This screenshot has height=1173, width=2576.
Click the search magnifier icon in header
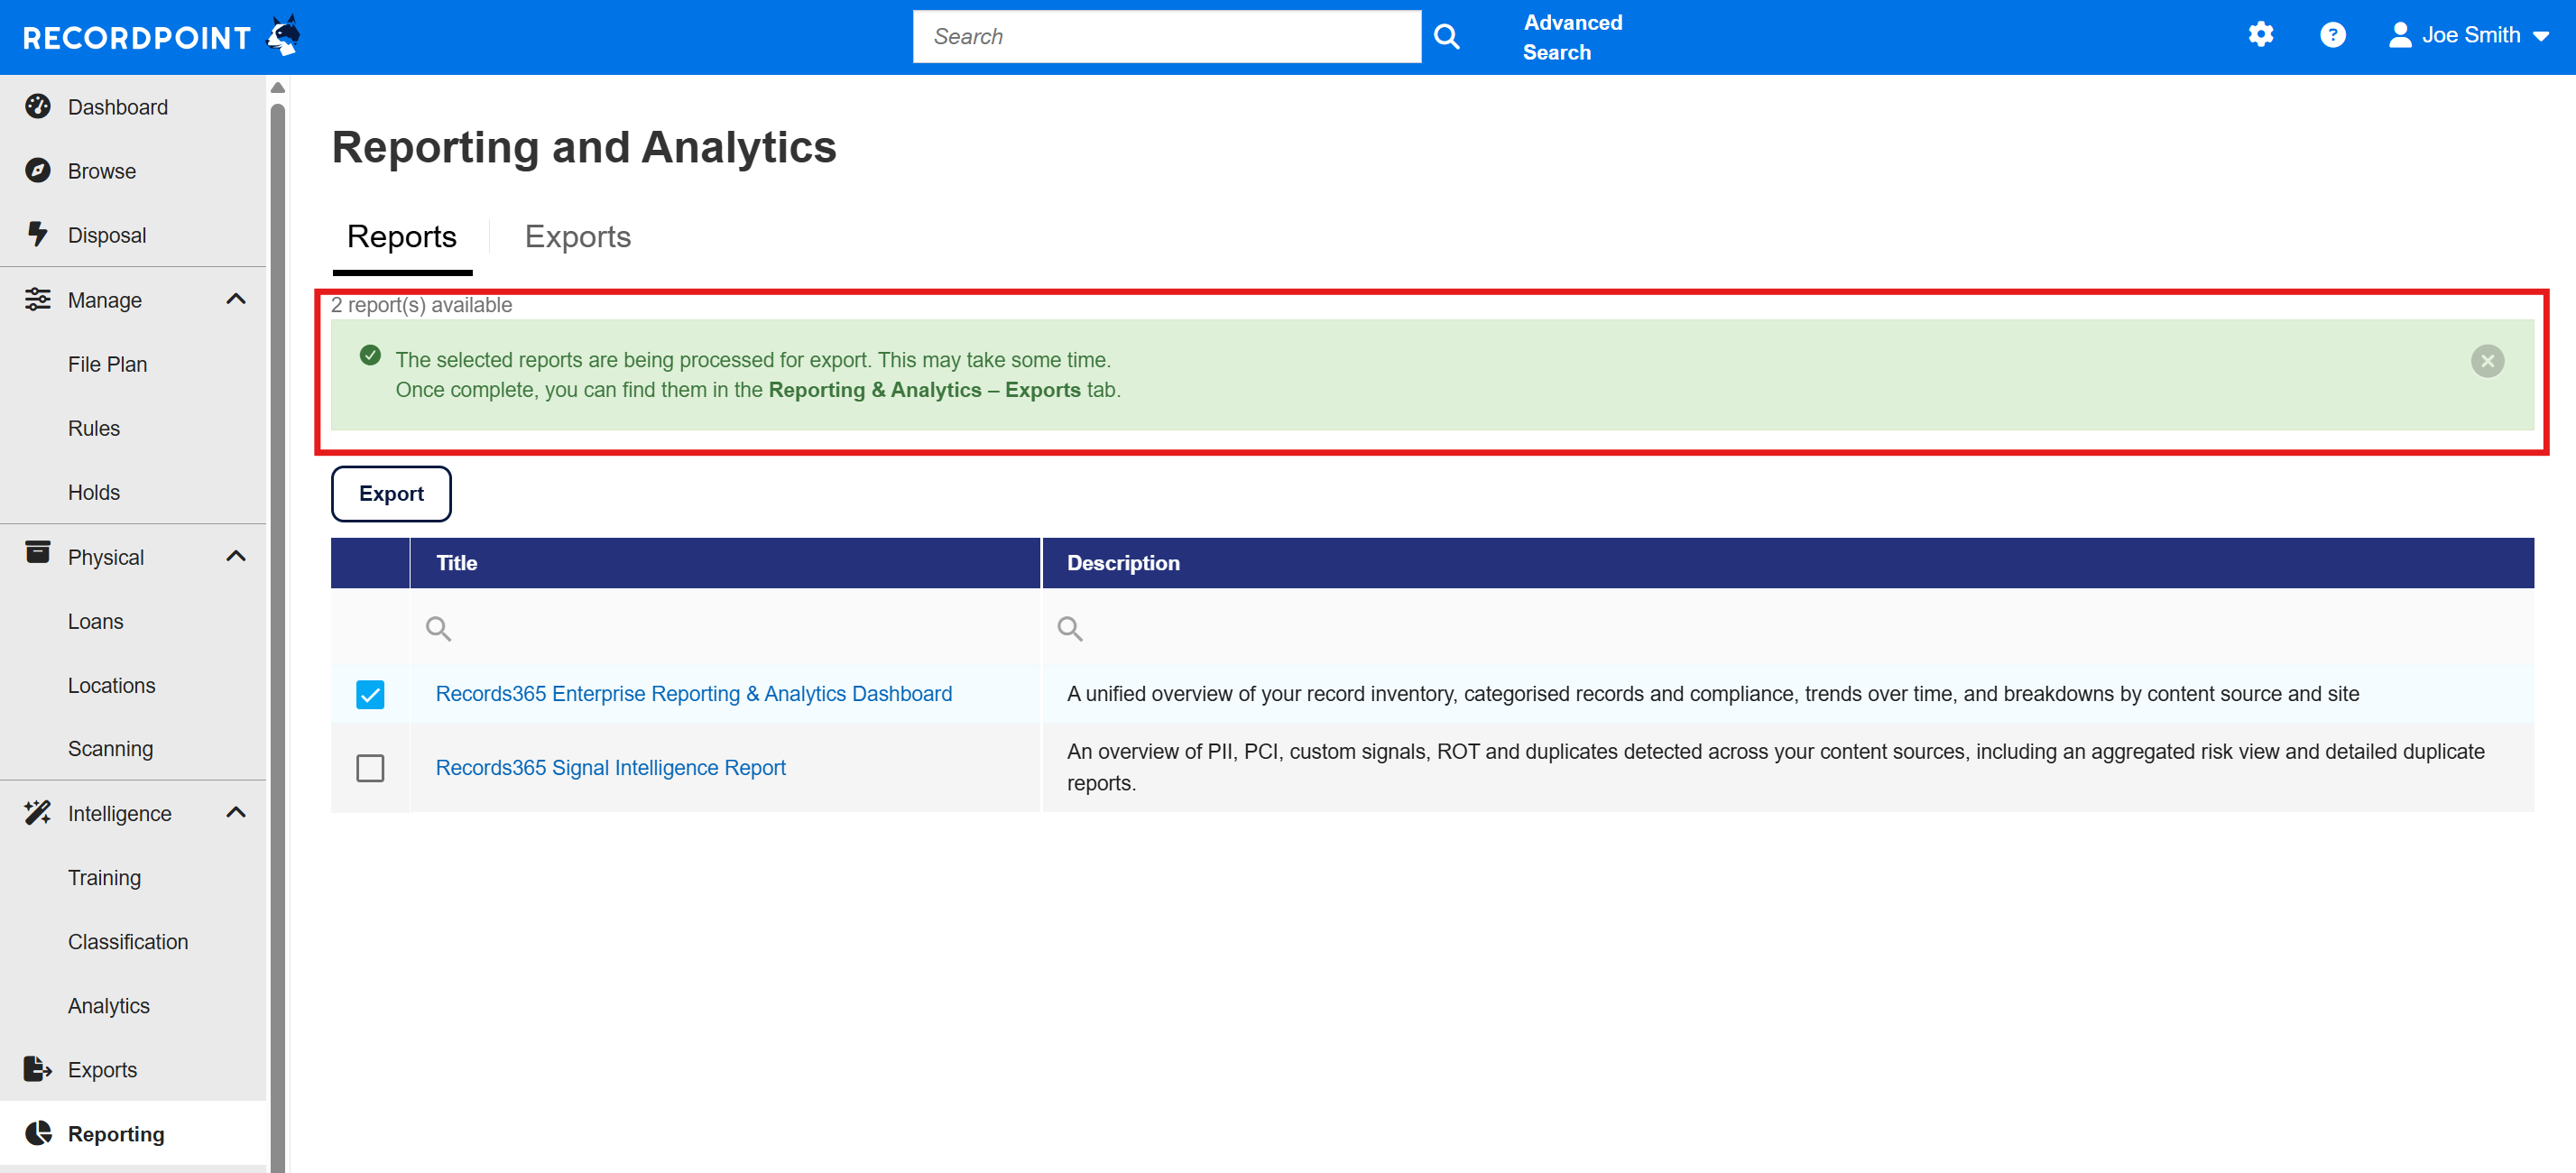1446,37
